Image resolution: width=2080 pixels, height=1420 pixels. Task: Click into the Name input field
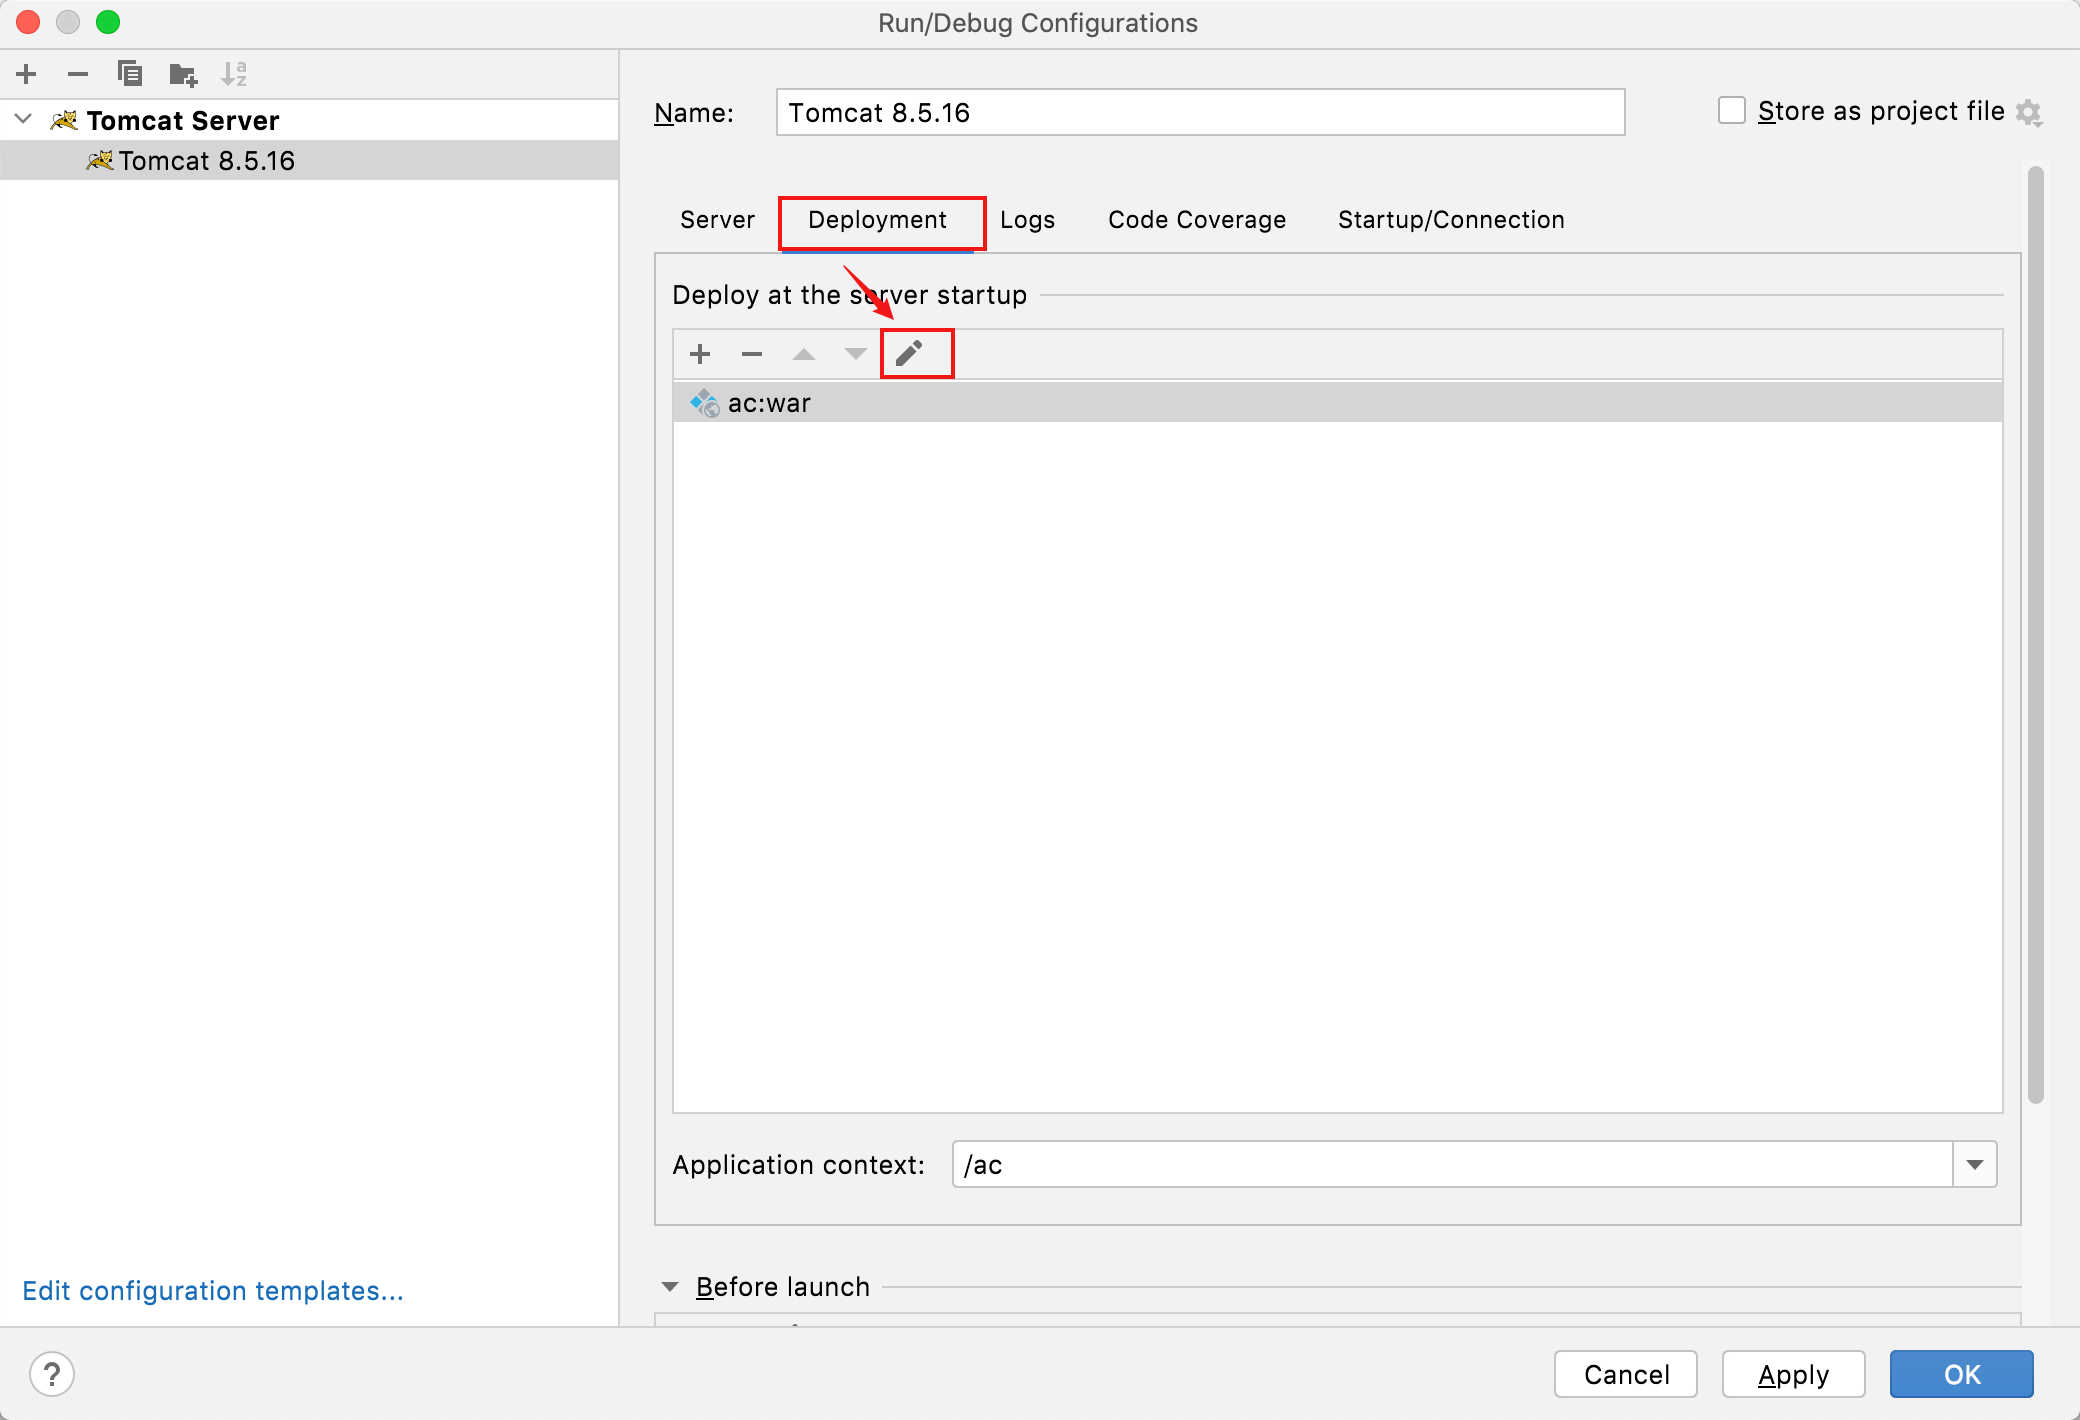(1200, 112)
